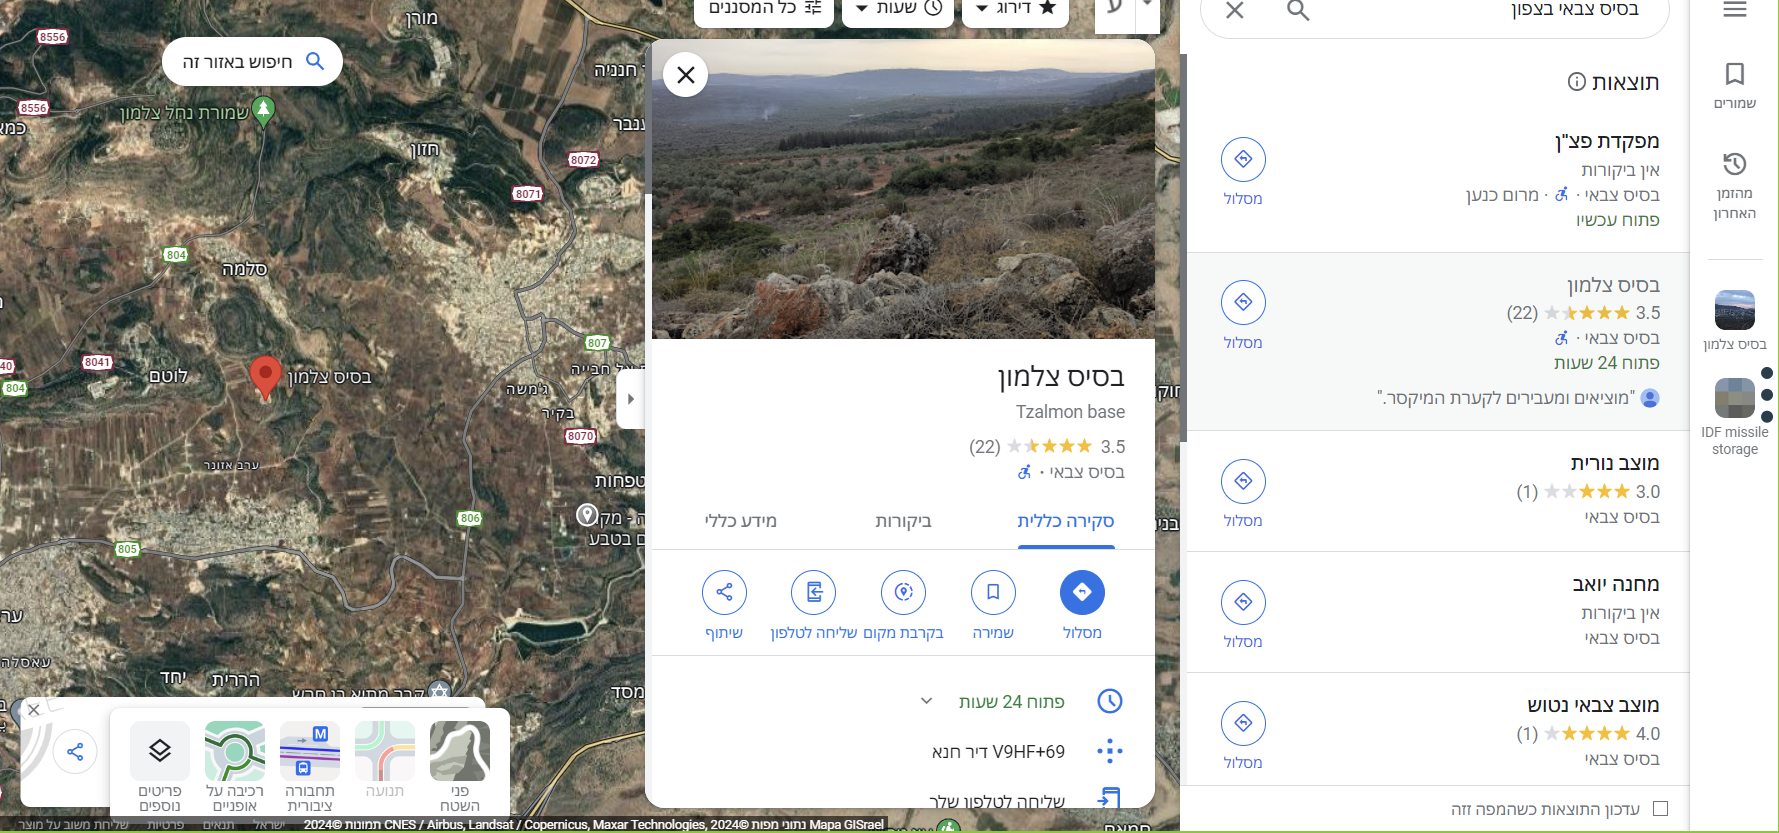This screenshot has height=833, width=1779.
Task: Click חיפוש באזור זה search this area
Action: pyautogui.click(x=252, y=62)
